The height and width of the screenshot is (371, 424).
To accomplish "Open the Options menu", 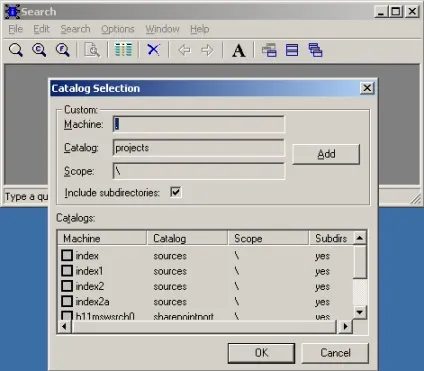I will pyautogui.click(x=118, y=29).
